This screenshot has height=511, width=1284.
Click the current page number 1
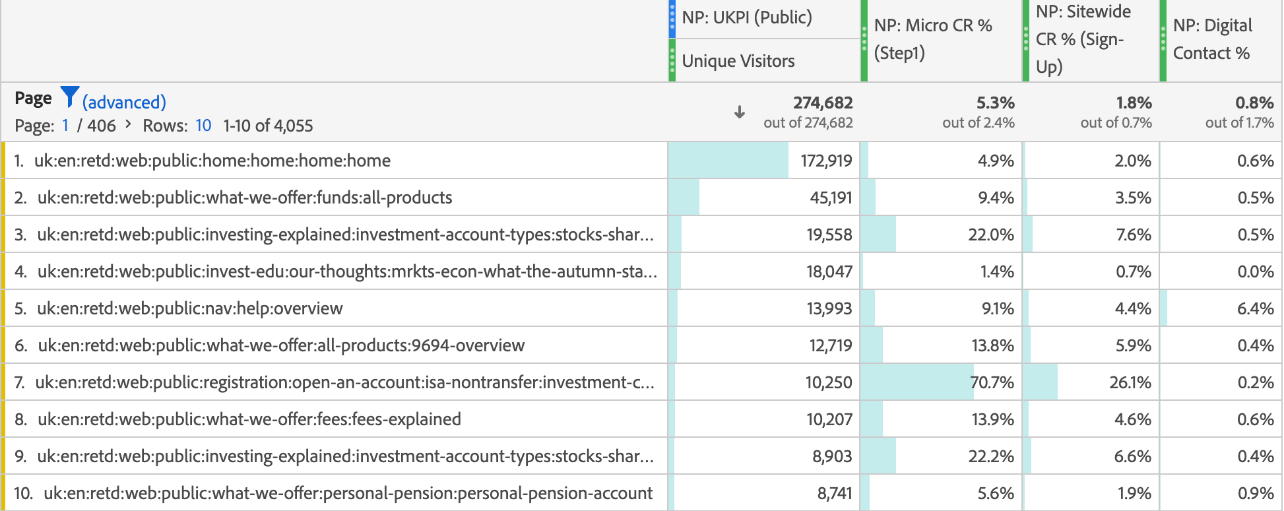66,126
